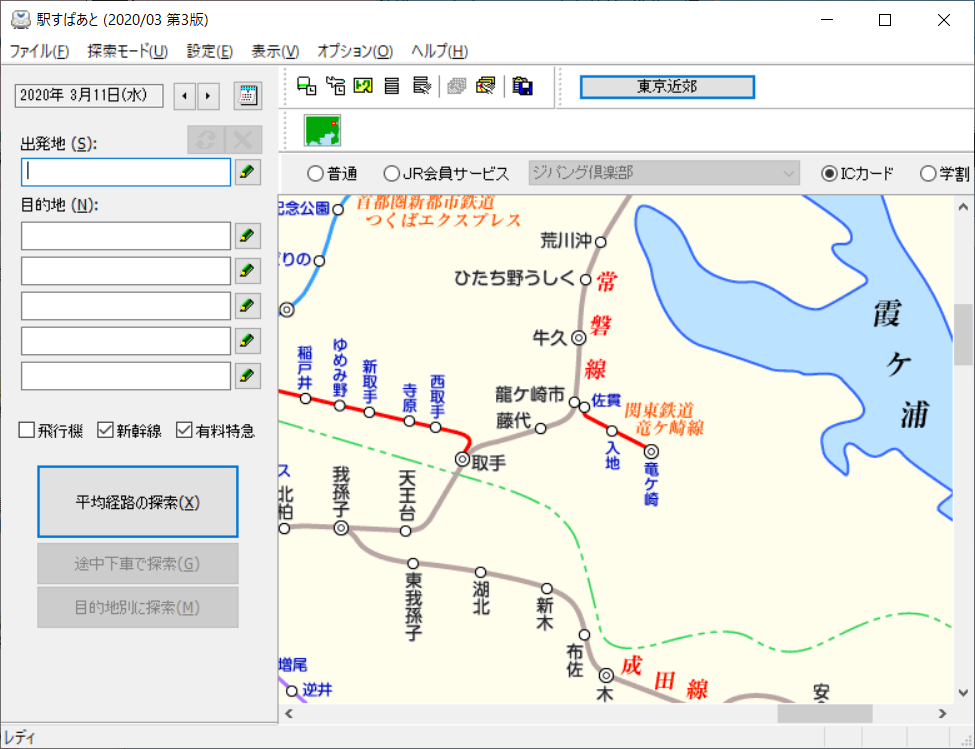Click the map scroll left arrow
Image resolution: width=975 pixels, height=749 pixels.
(289, 714)
